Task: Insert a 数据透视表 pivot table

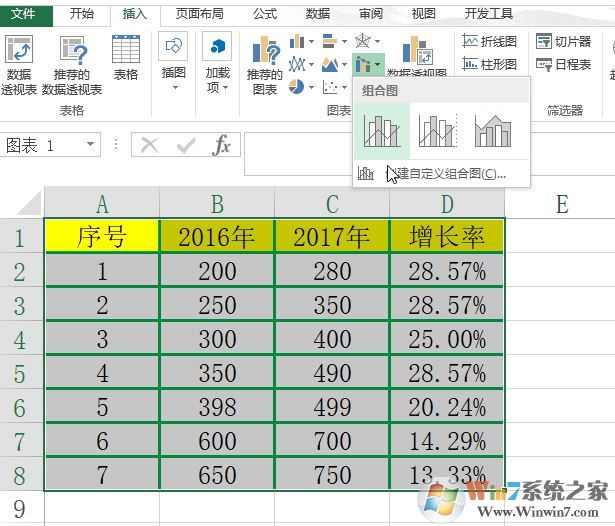Action: click(x=19, y=65)
